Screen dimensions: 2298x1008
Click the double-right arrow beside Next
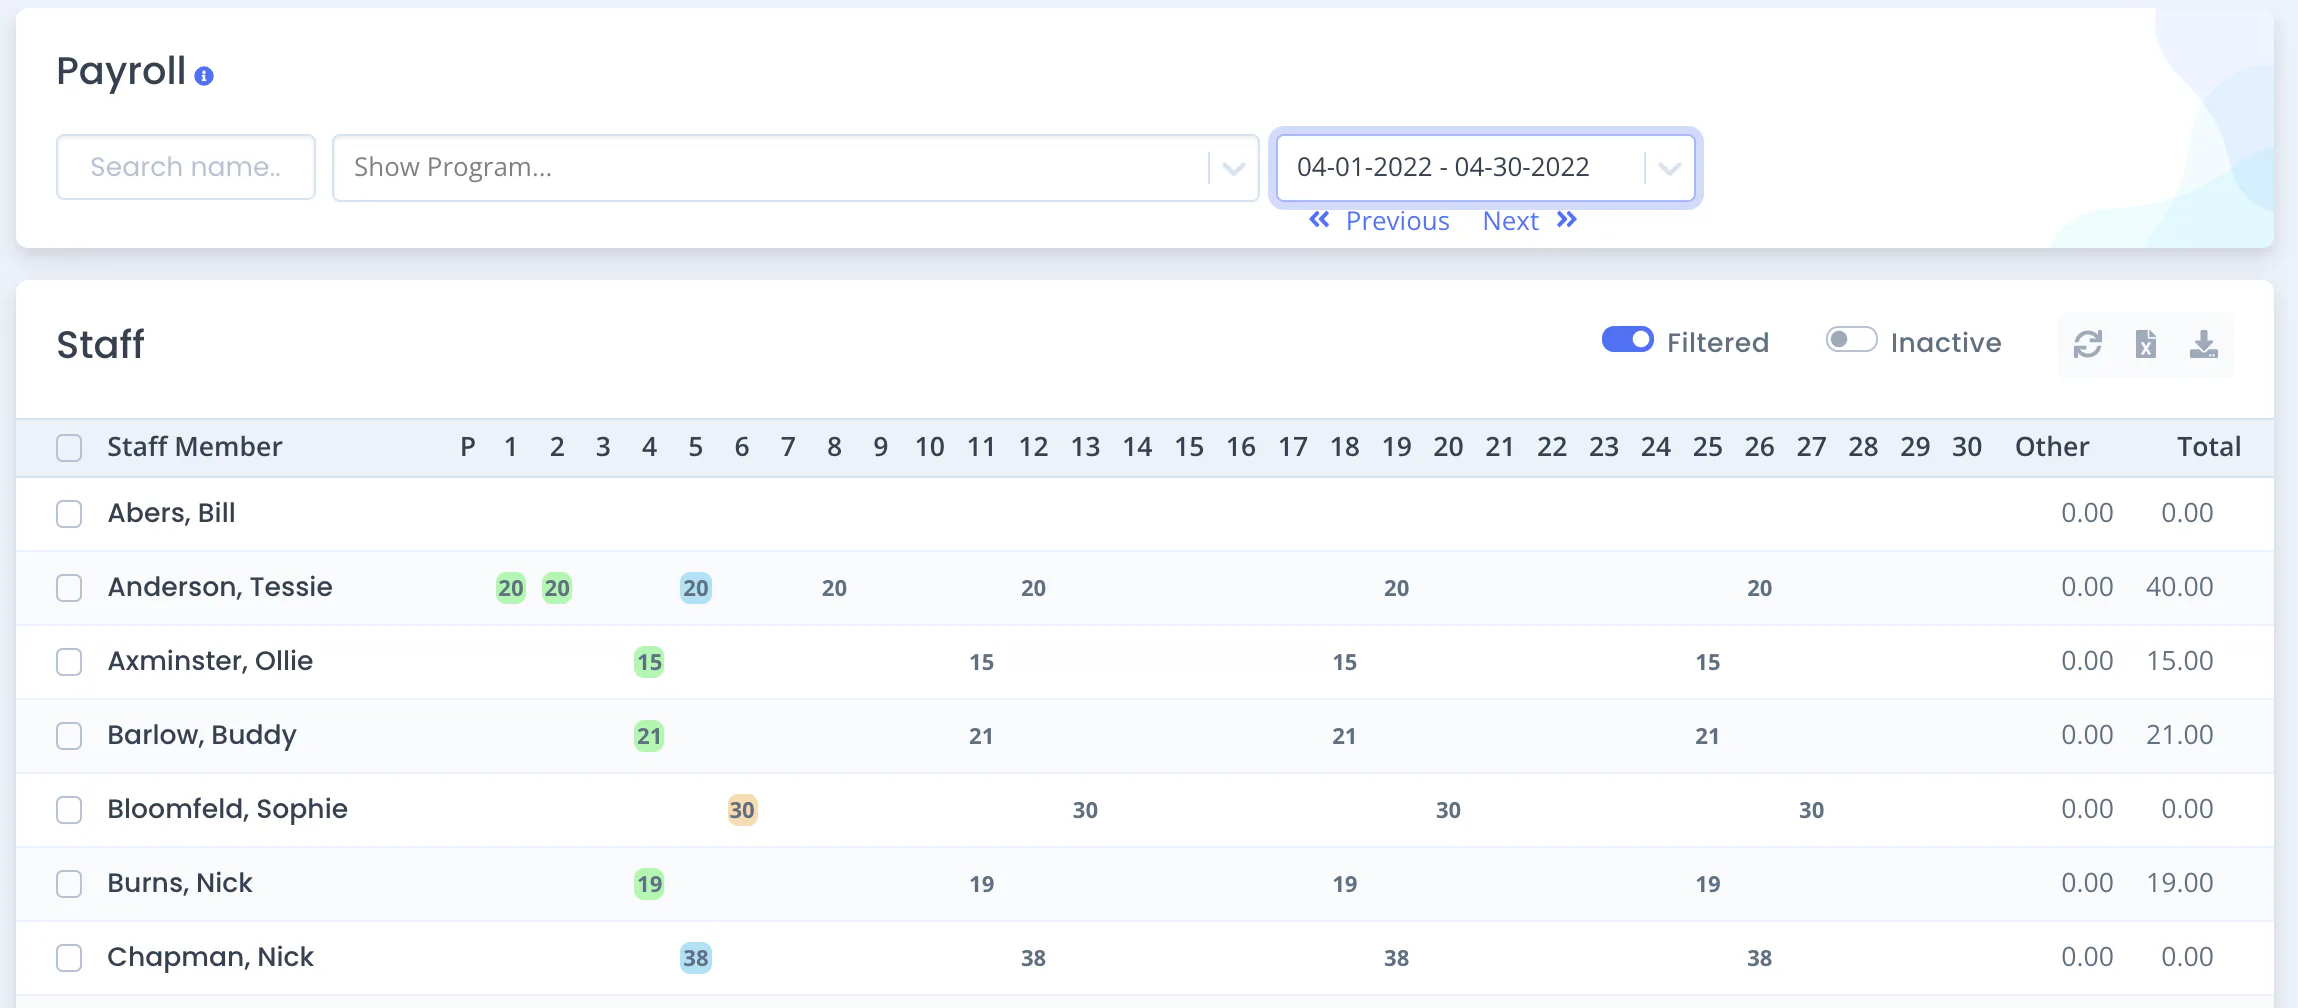pos(1567,220)
